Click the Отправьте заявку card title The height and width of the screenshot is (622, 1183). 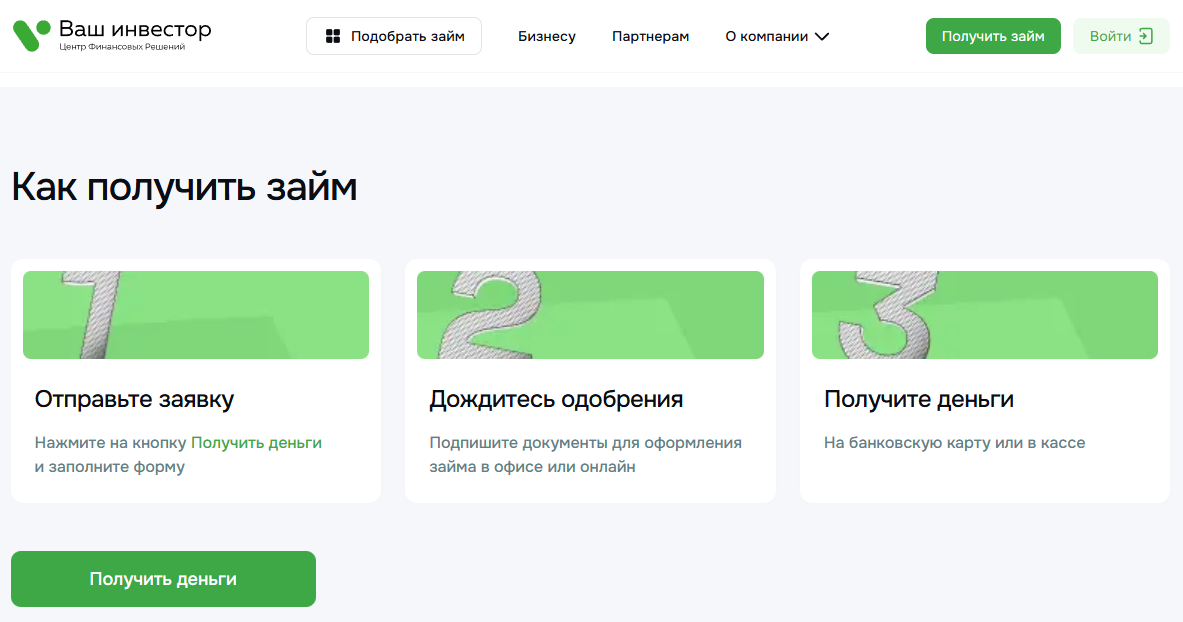tap(134, 400)
